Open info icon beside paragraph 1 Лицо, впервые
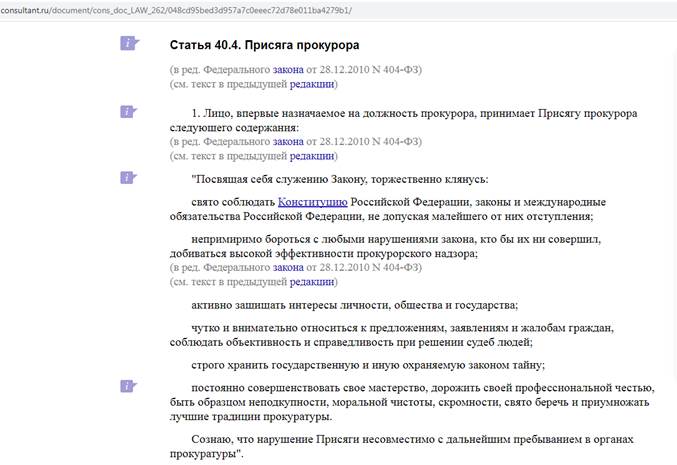The width and height of the screenshot is (677, 465). (128, 111)
